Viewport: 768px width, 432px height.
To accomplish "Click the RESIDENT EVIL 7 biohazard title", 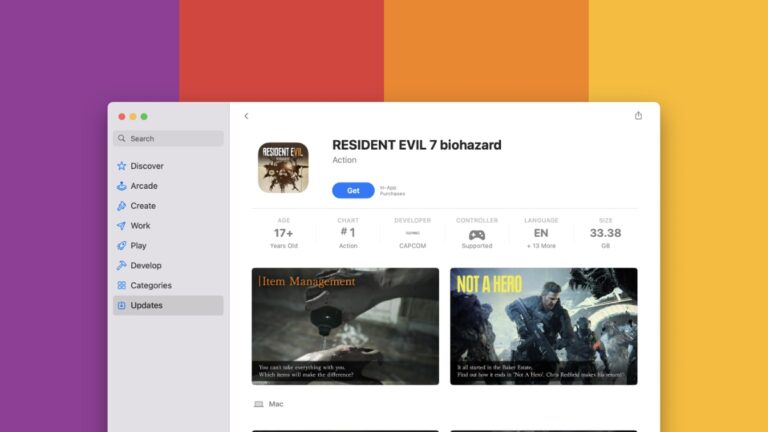I will [x=417, y=145].
